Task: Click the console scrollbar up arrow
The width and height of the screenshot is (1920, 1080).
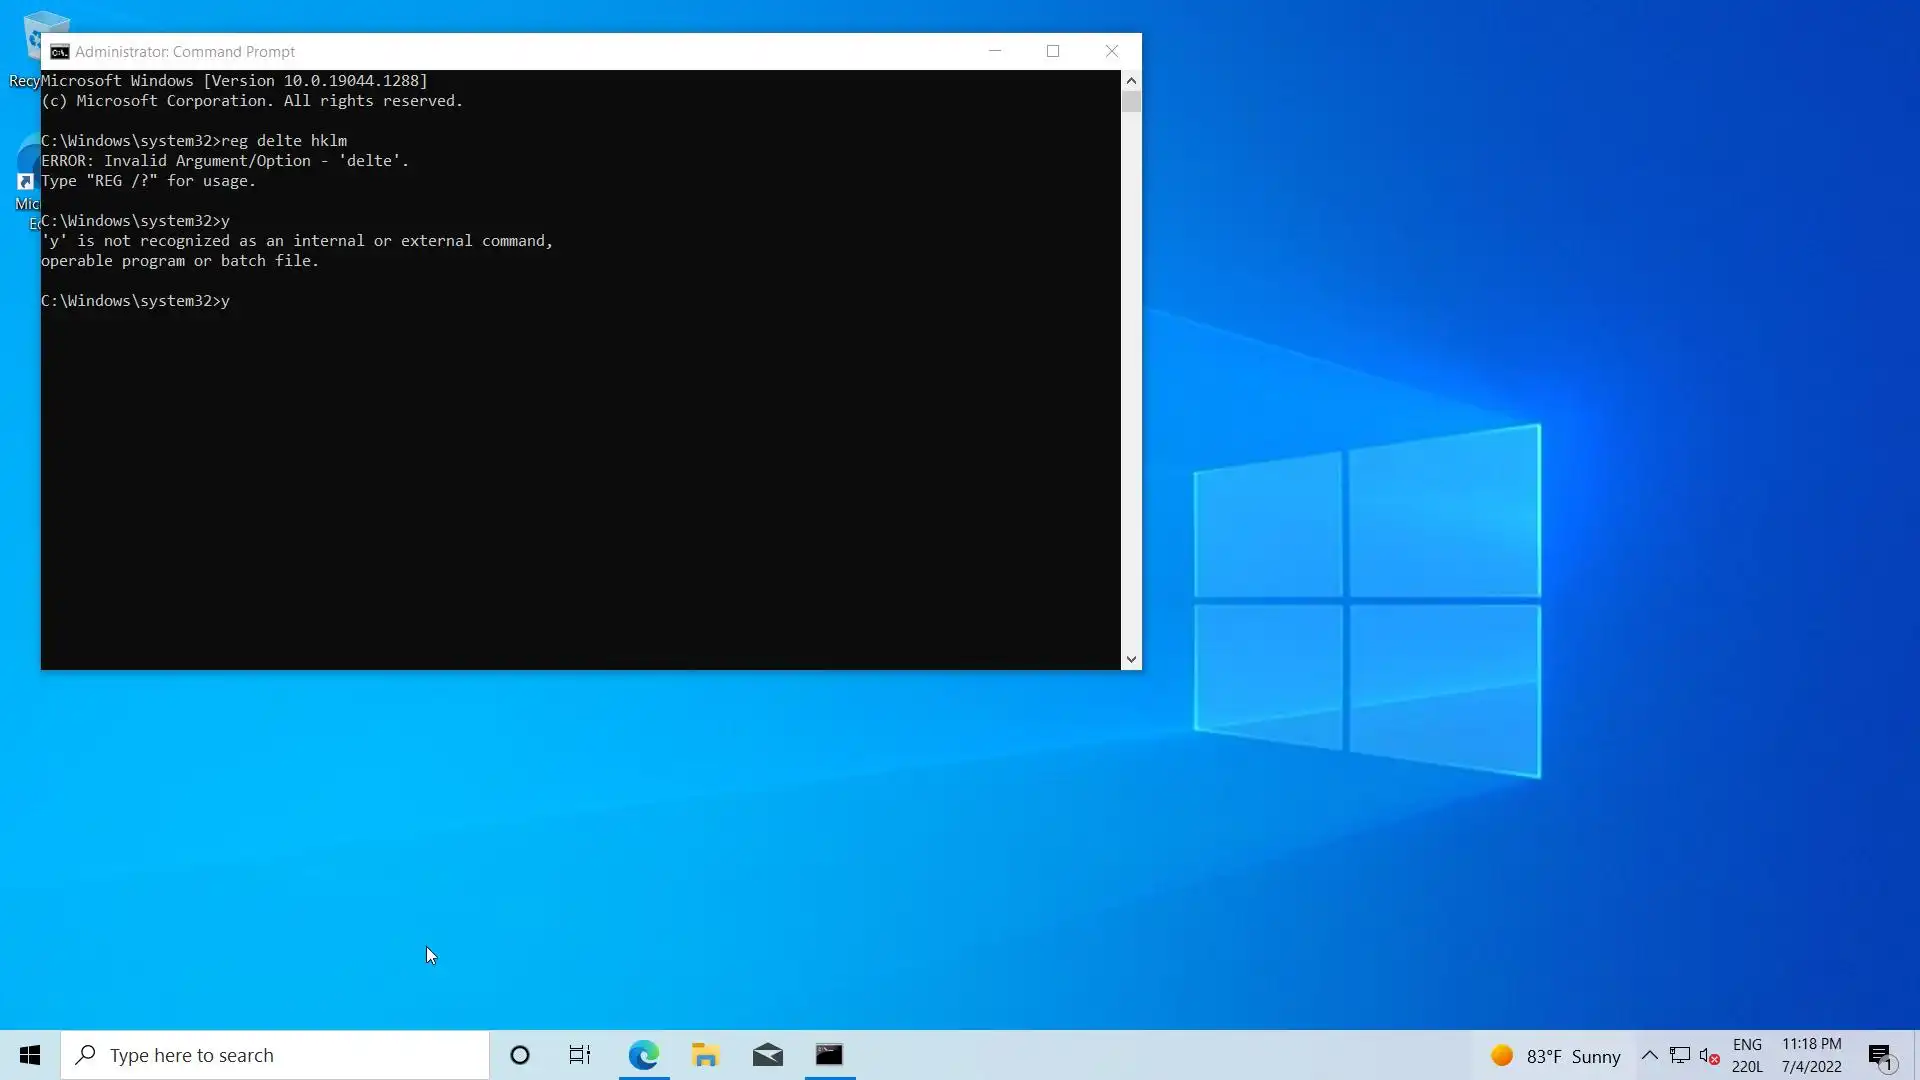Action: pyautogui.click(x=1131, y=81)
